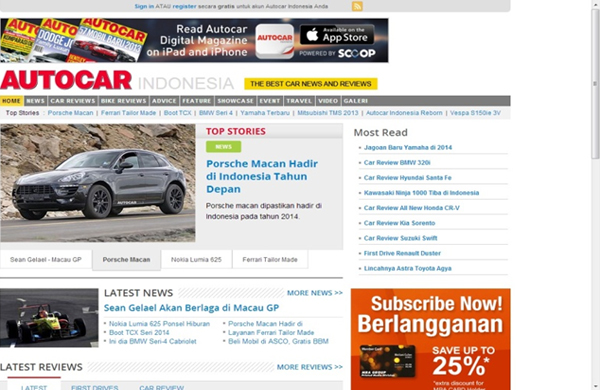Select the Nokia Lumia 625 story tab
The image size is (600, 390).
point(196,259)
